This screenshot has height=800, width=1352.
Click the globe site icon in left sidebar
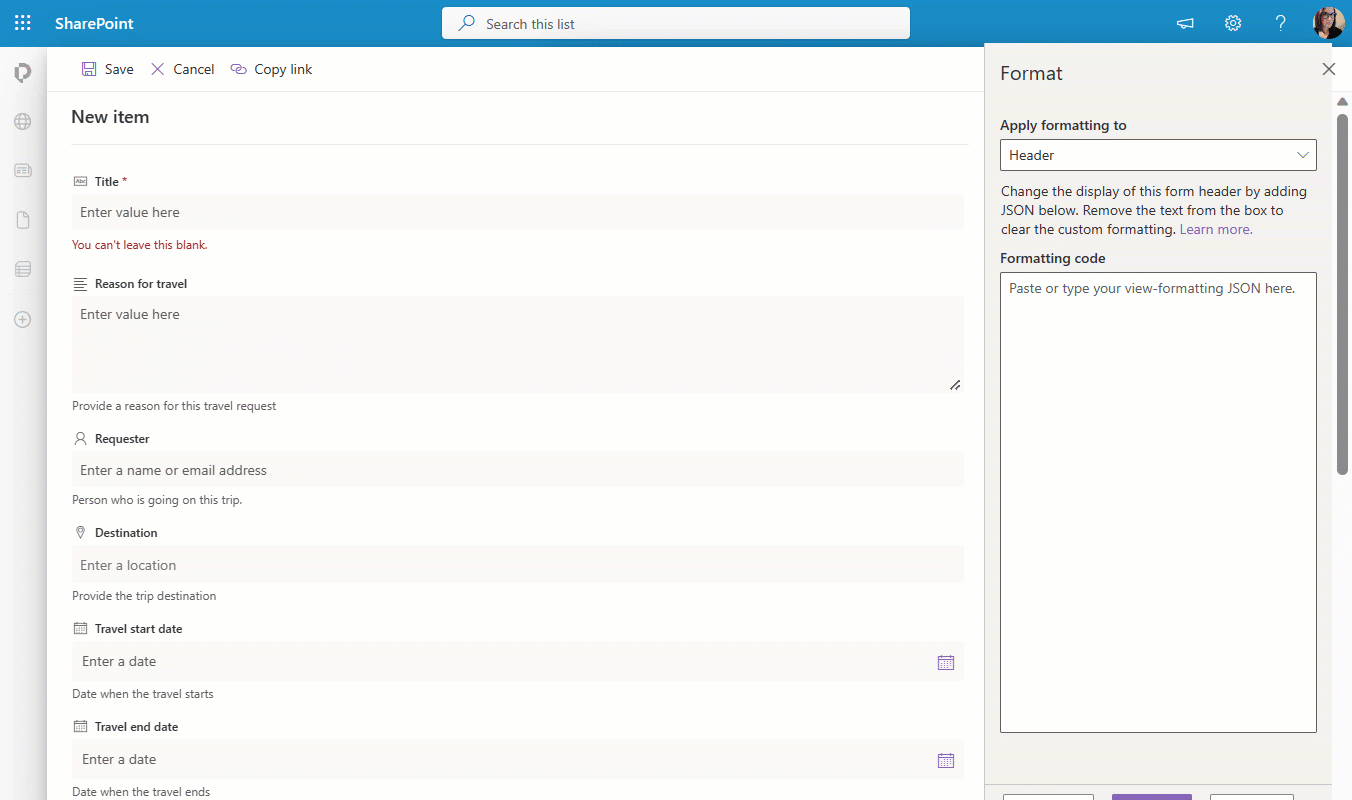coord(22,121)
